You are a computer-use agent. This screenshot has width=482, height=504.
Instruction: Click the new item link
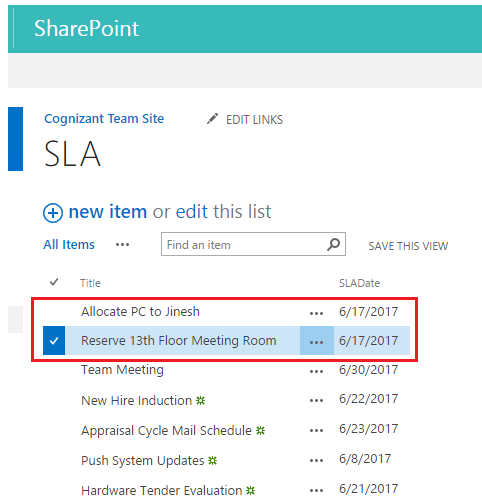[x=108, y=212]
